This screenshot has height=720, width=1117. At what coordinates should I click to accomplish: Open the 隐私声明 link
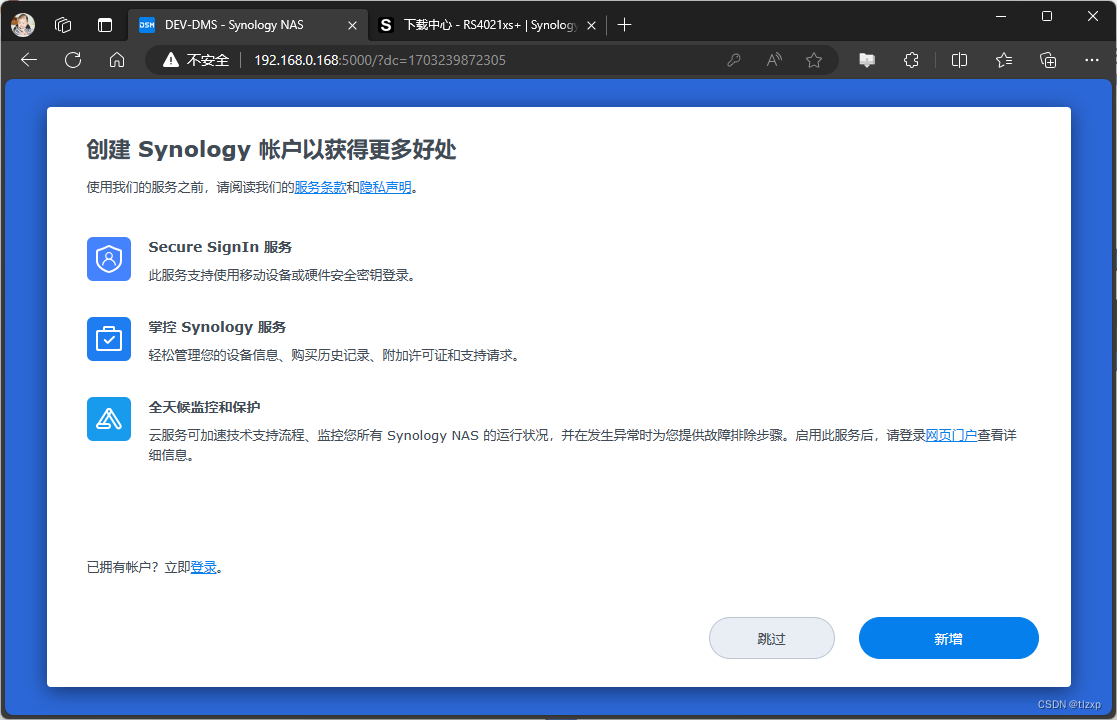pyautogui.click(x=385, y=187)
